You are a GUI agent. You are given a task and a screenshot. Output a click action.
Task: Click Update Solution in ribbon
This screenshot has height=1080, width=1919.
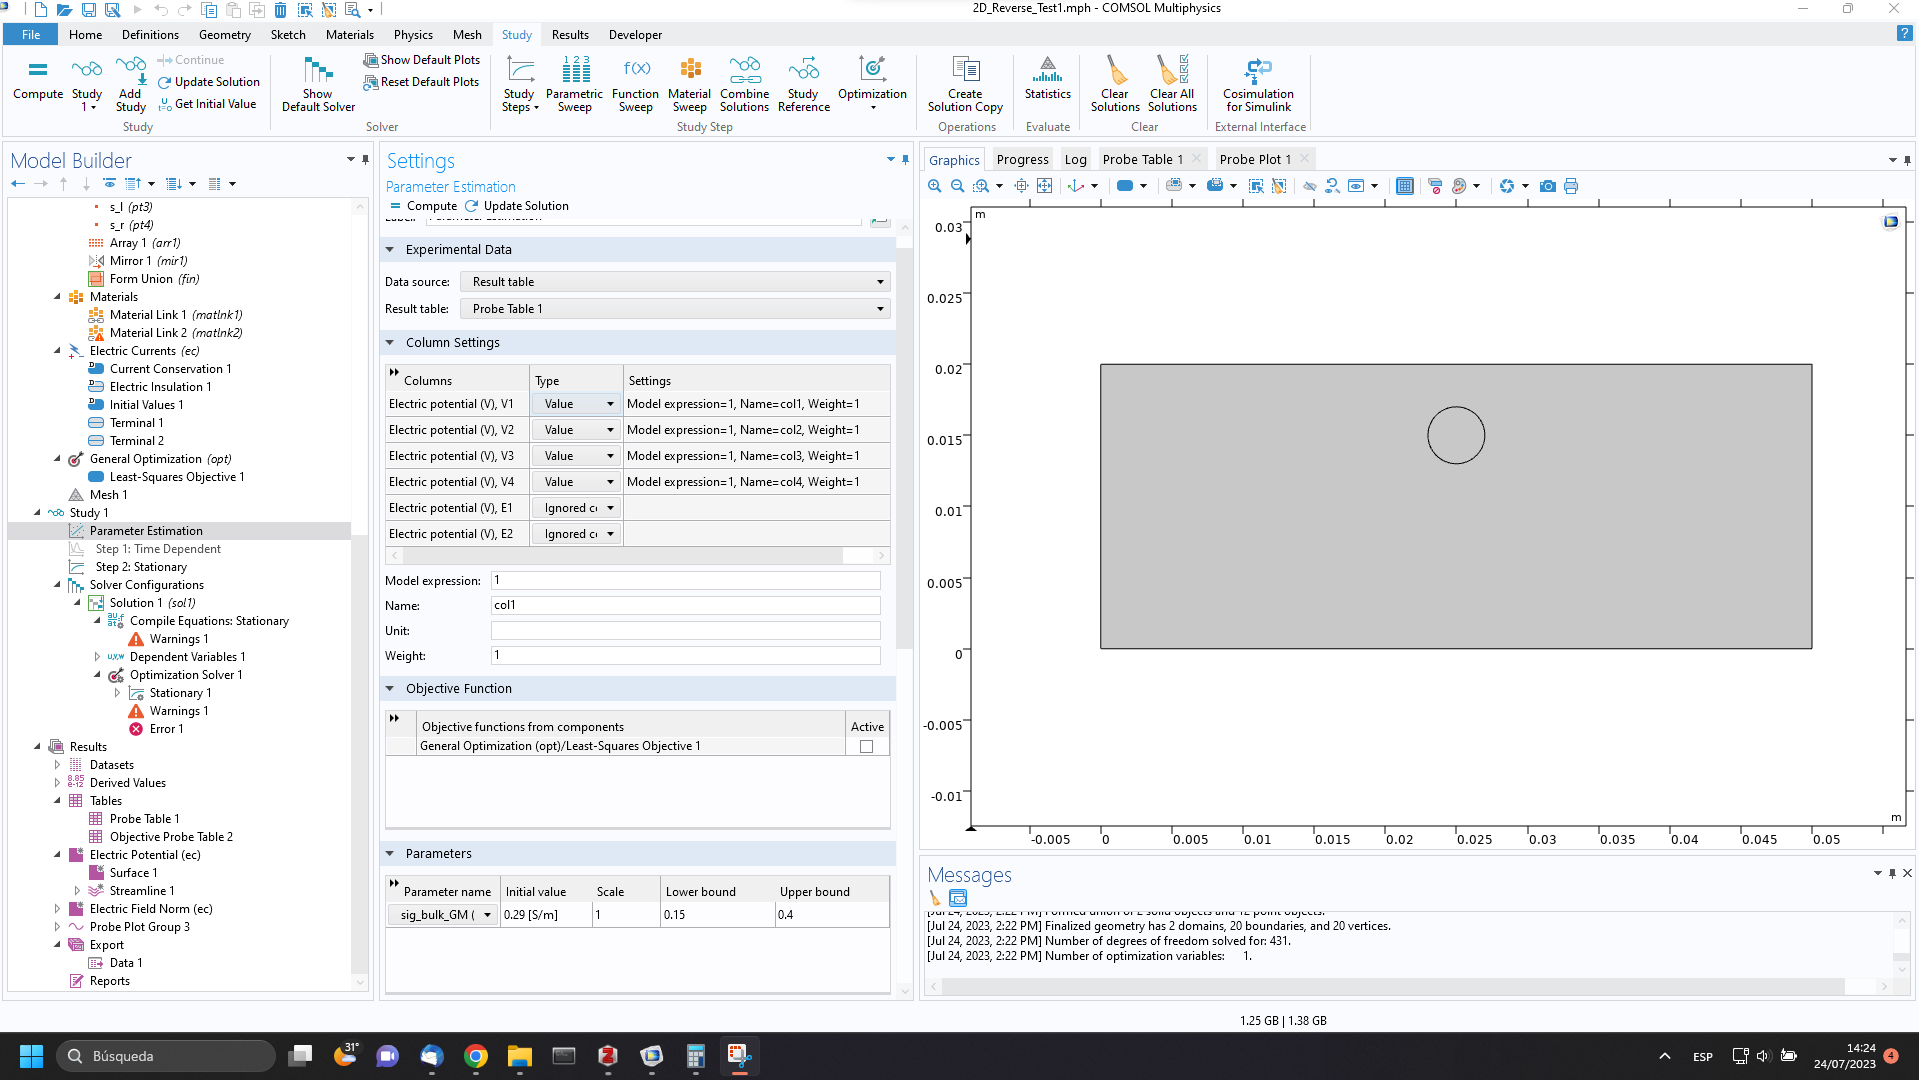point(208,82)
